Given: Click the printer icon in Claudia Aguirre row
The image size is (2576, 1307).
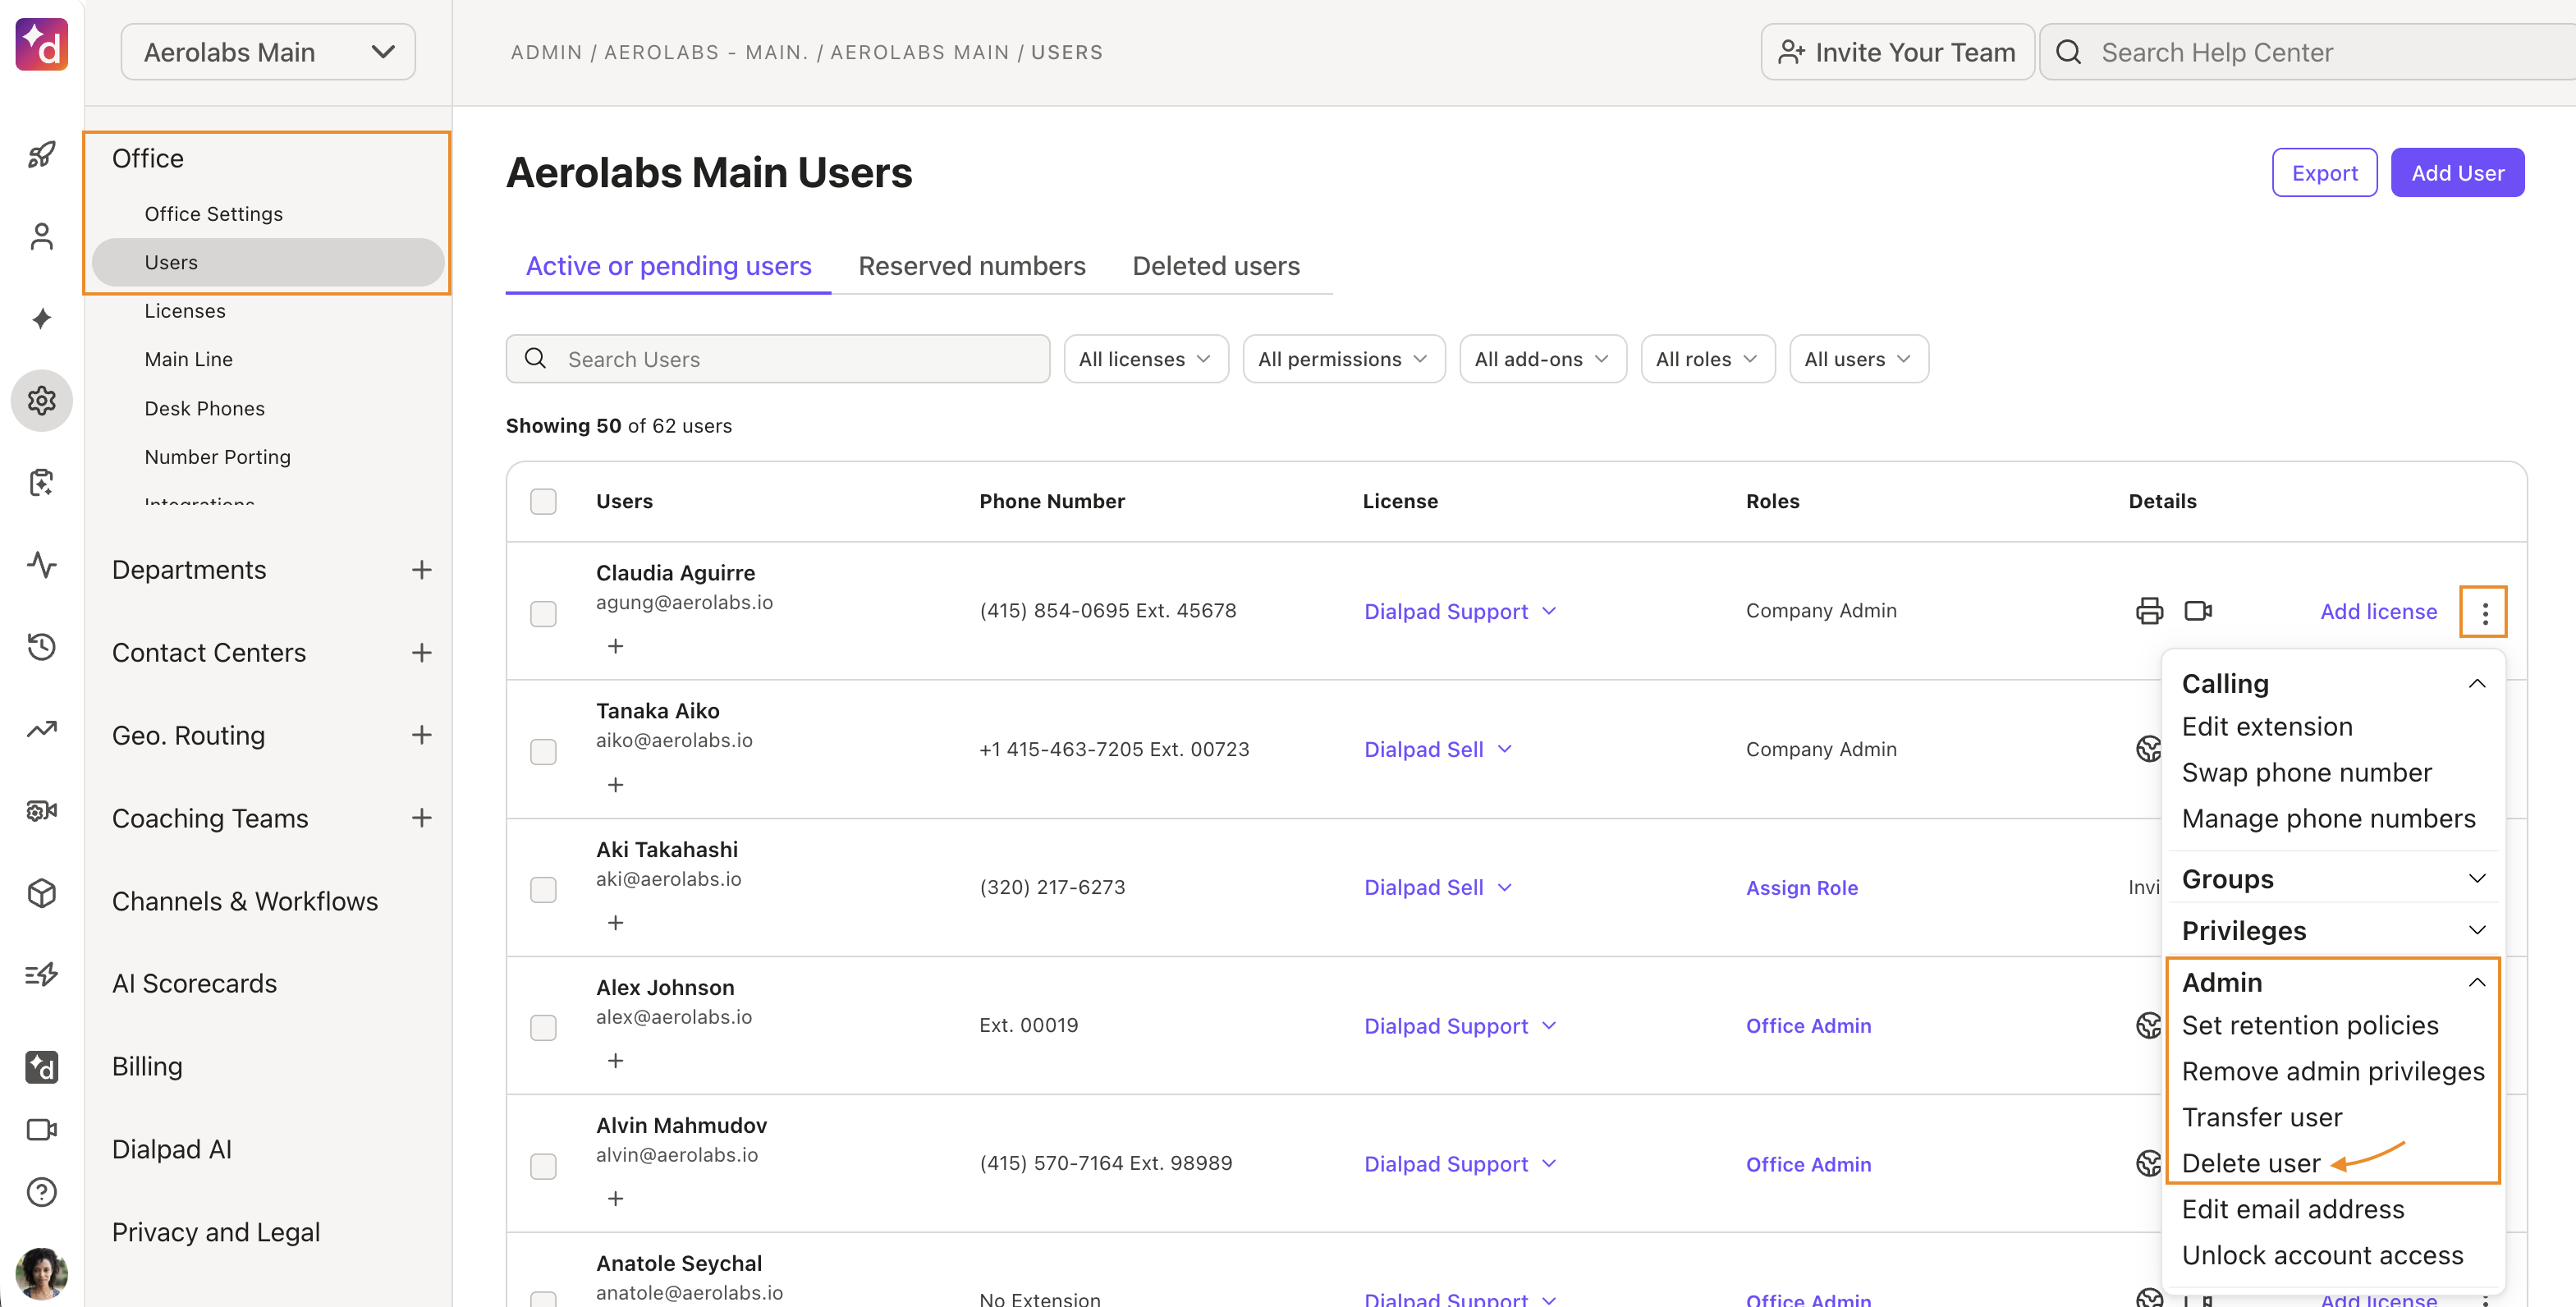Looking at the screenshot, I should point(2149,610).
